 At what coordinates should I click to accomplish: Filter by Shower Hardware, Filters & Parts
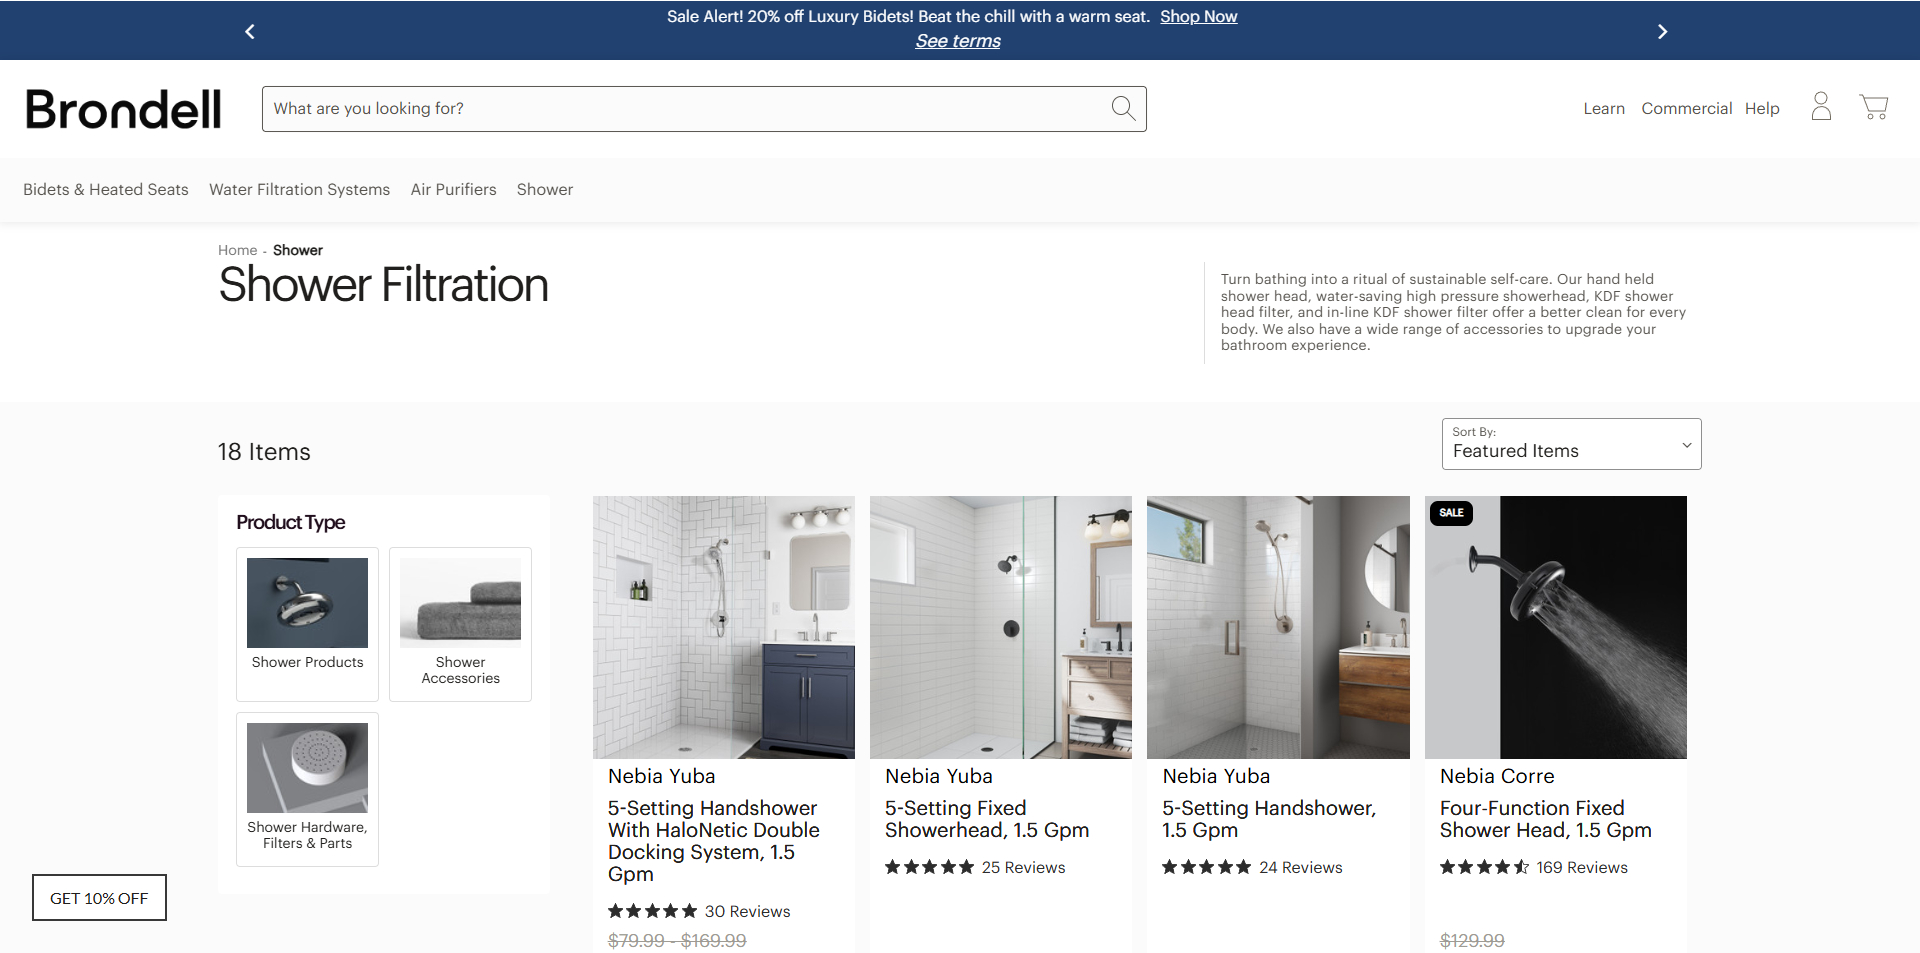point(307,788)
